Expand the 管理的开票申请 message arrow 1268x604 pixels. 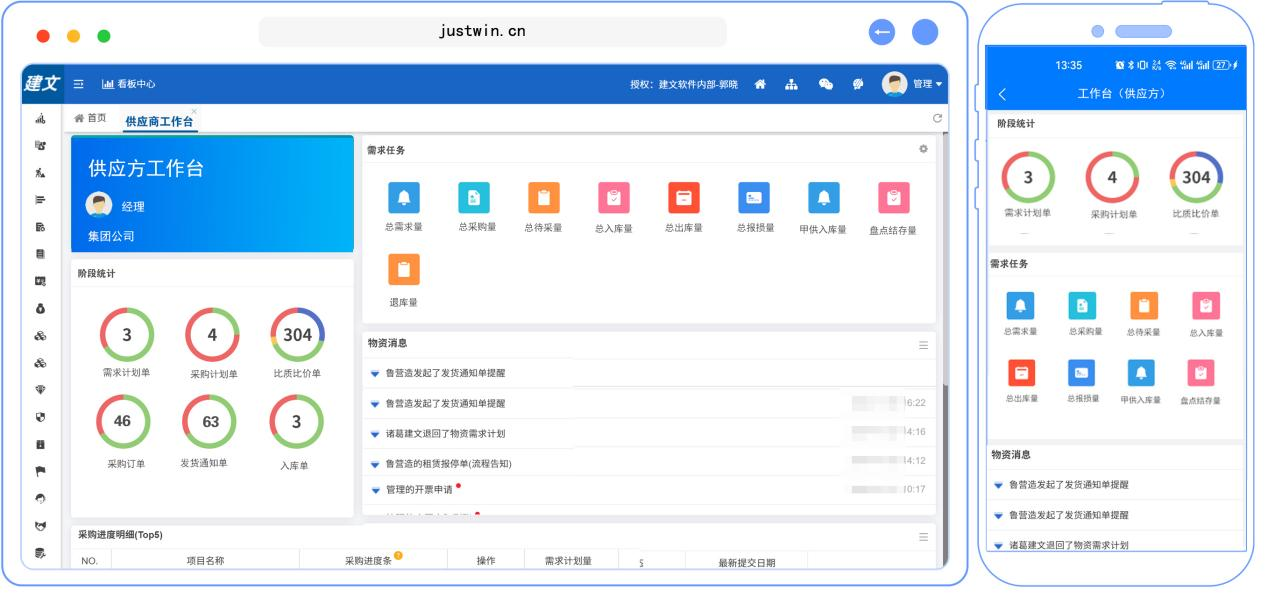(375, 490)
